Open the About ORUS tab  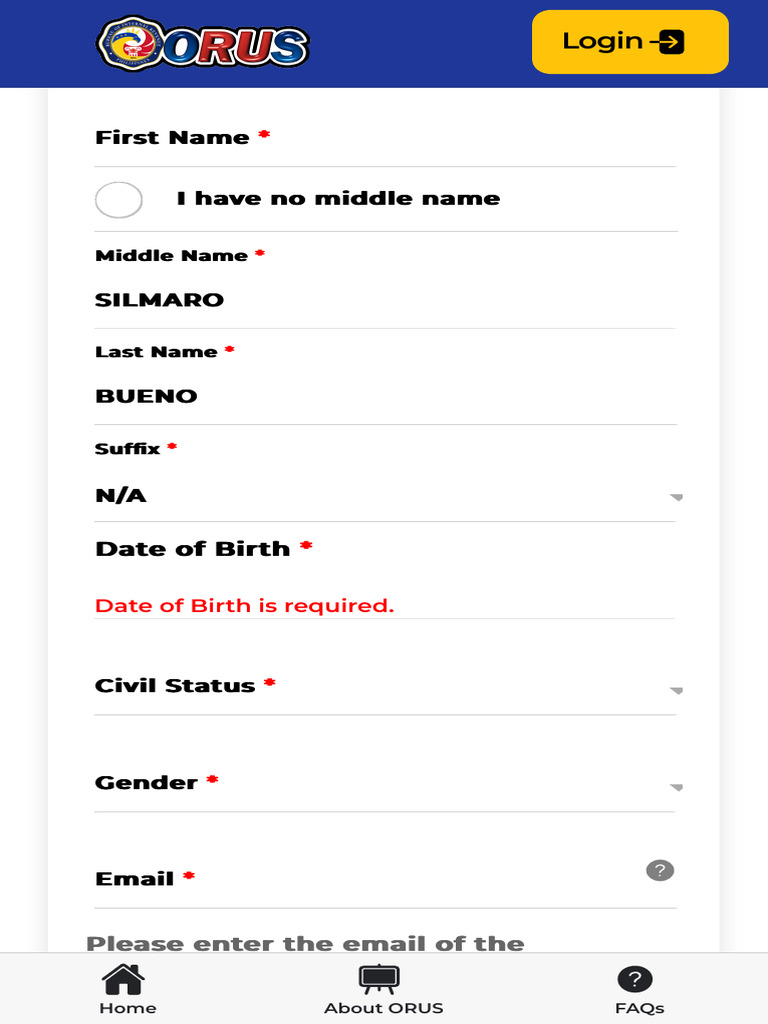click(x=383, y=989)
